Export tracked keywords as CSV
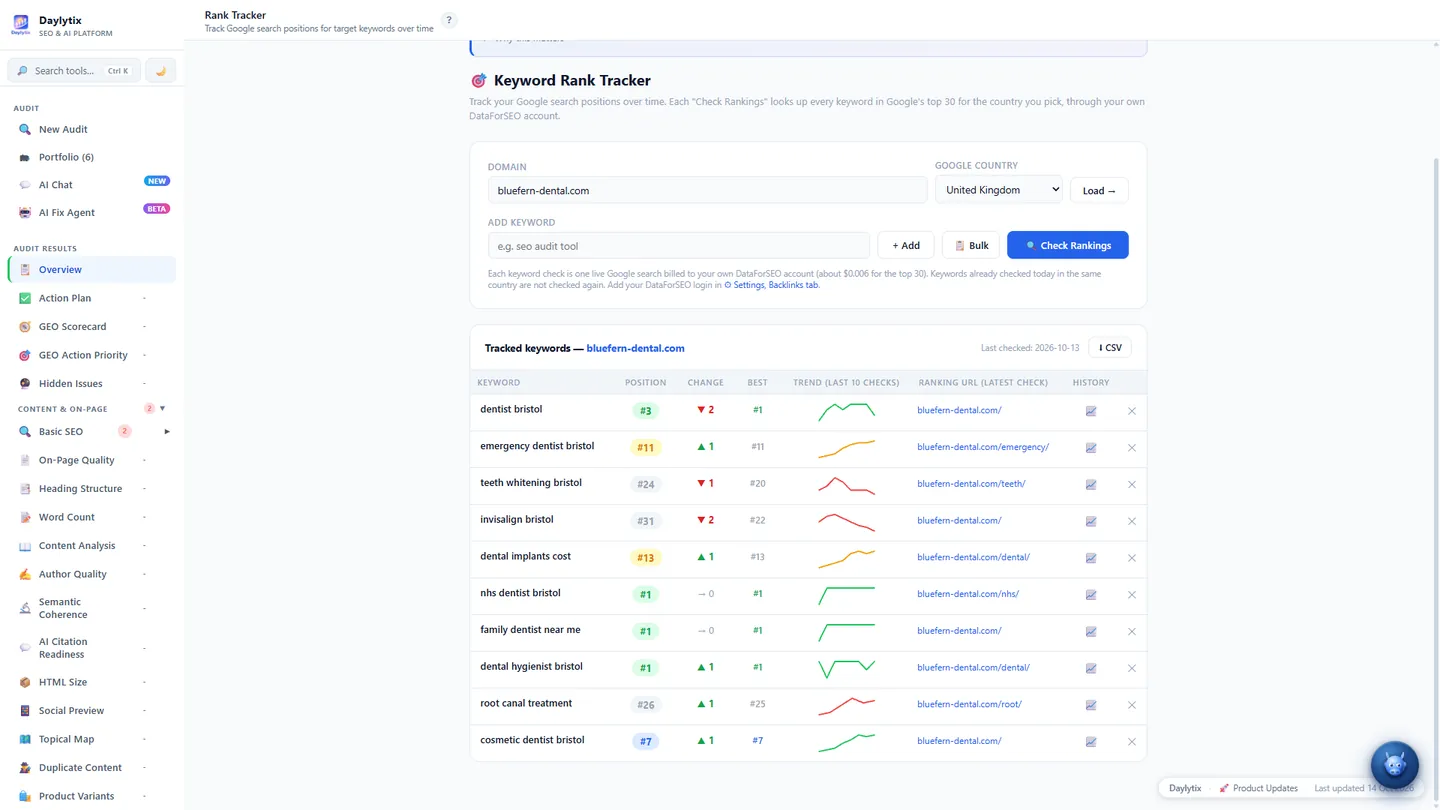 [1110, 348]
